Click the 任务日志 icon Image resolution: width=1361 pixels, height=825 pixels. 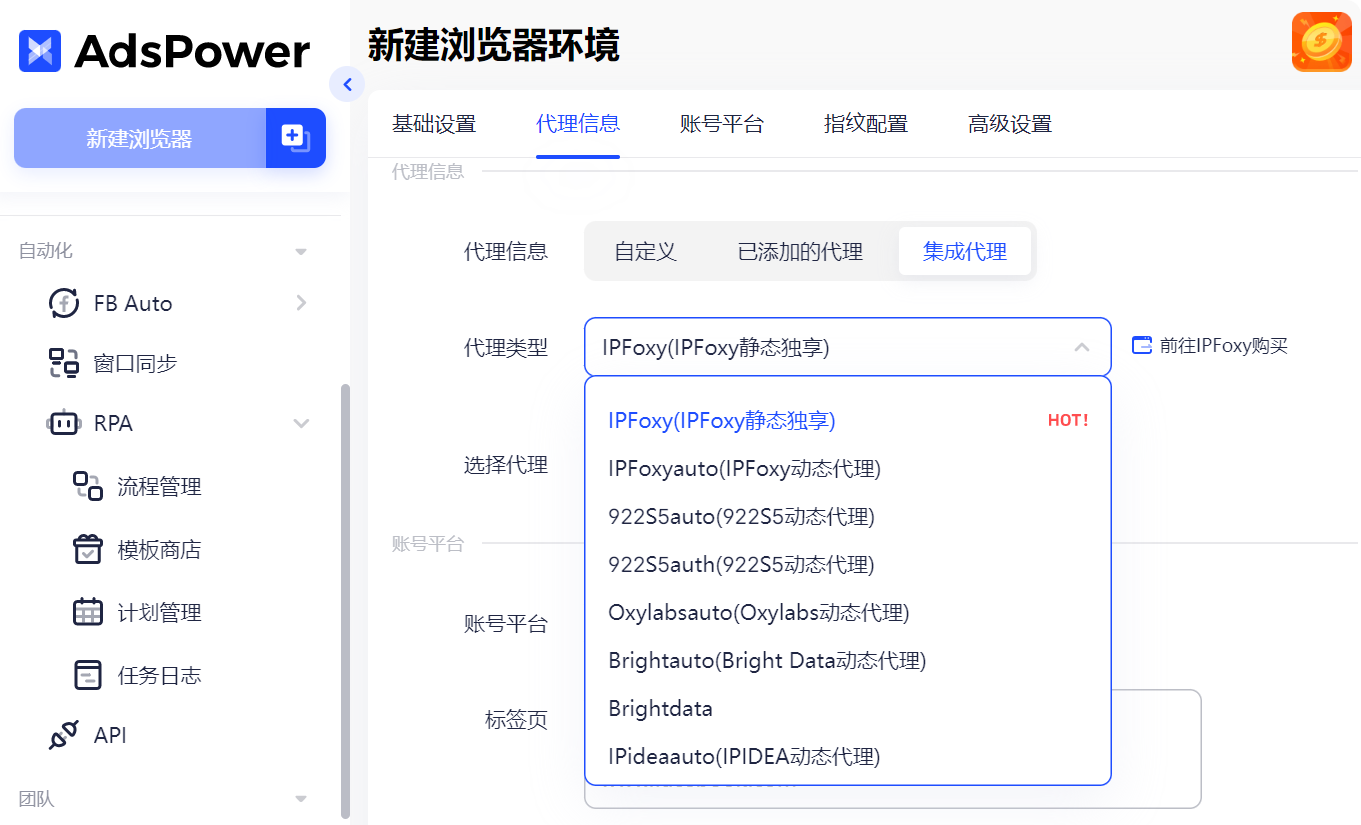[x=88, y=675]
